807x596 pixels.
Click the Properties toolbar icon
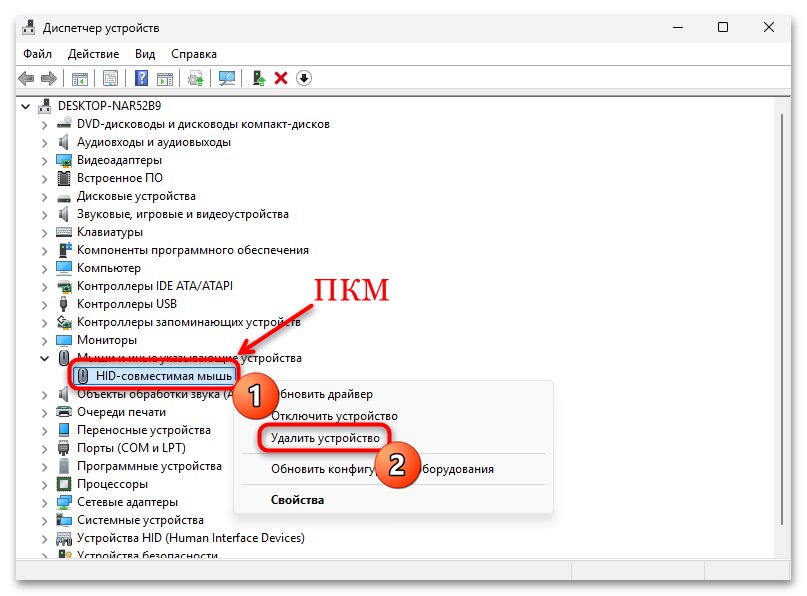click(110, 78)
